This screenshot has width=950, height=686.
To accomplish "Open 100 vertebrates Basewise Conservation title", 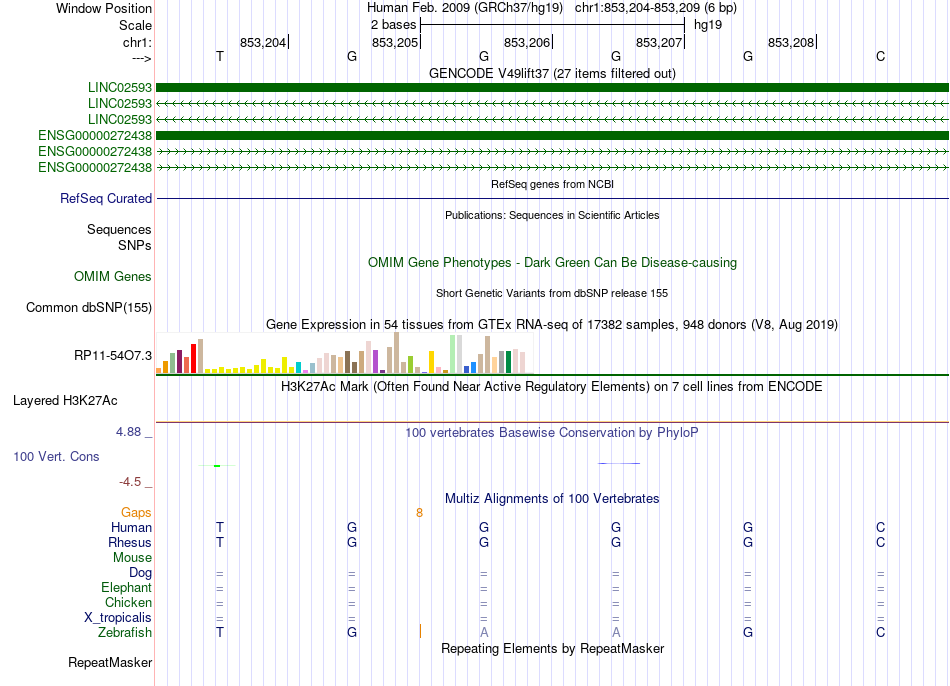I will tap(552, 433).
